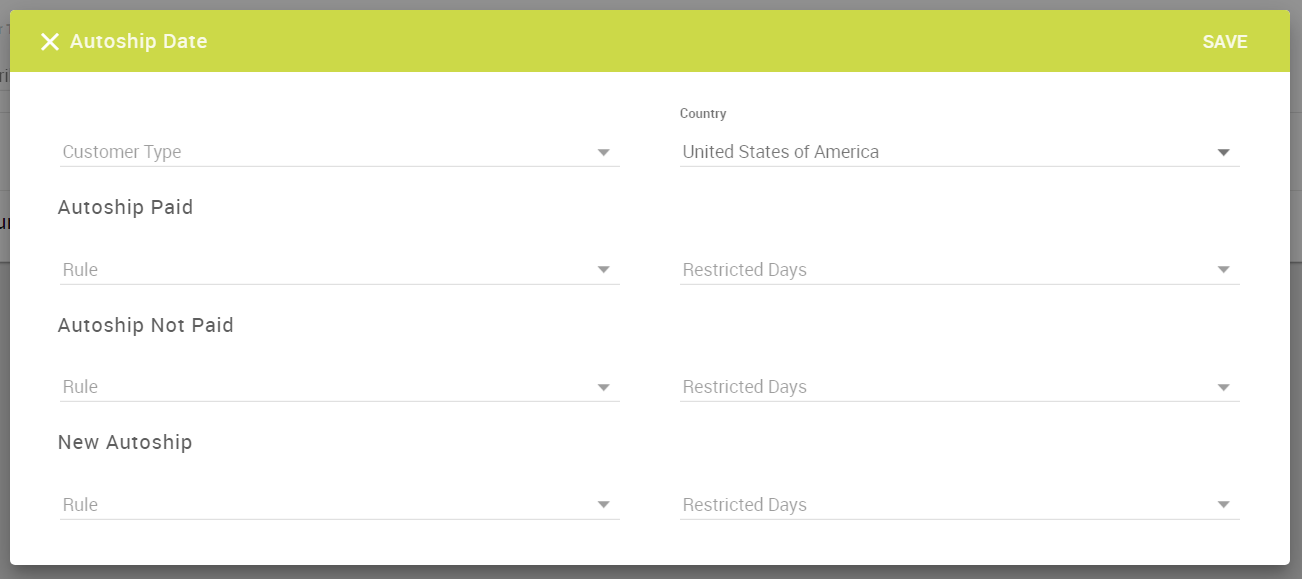Click Autoship Not Paid Restricted Days arrow

click(x=1223, y=388)
